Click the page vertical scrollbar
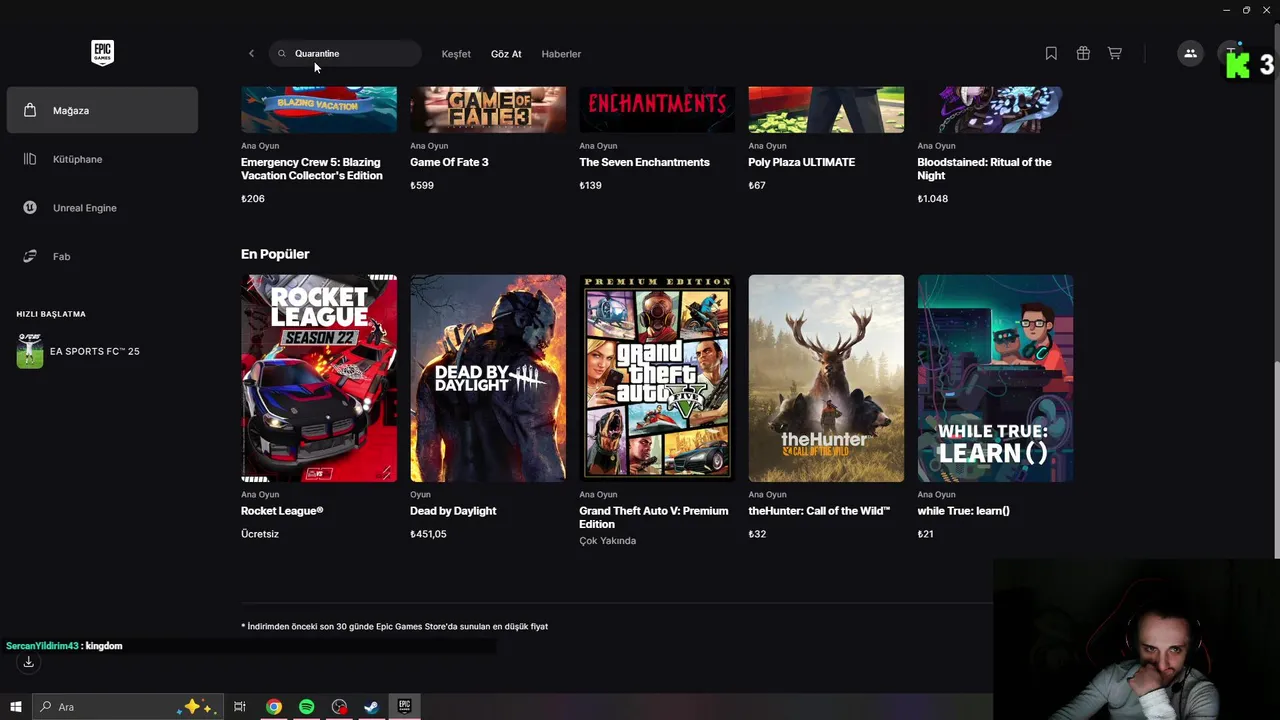 [x=1276, y=460]
